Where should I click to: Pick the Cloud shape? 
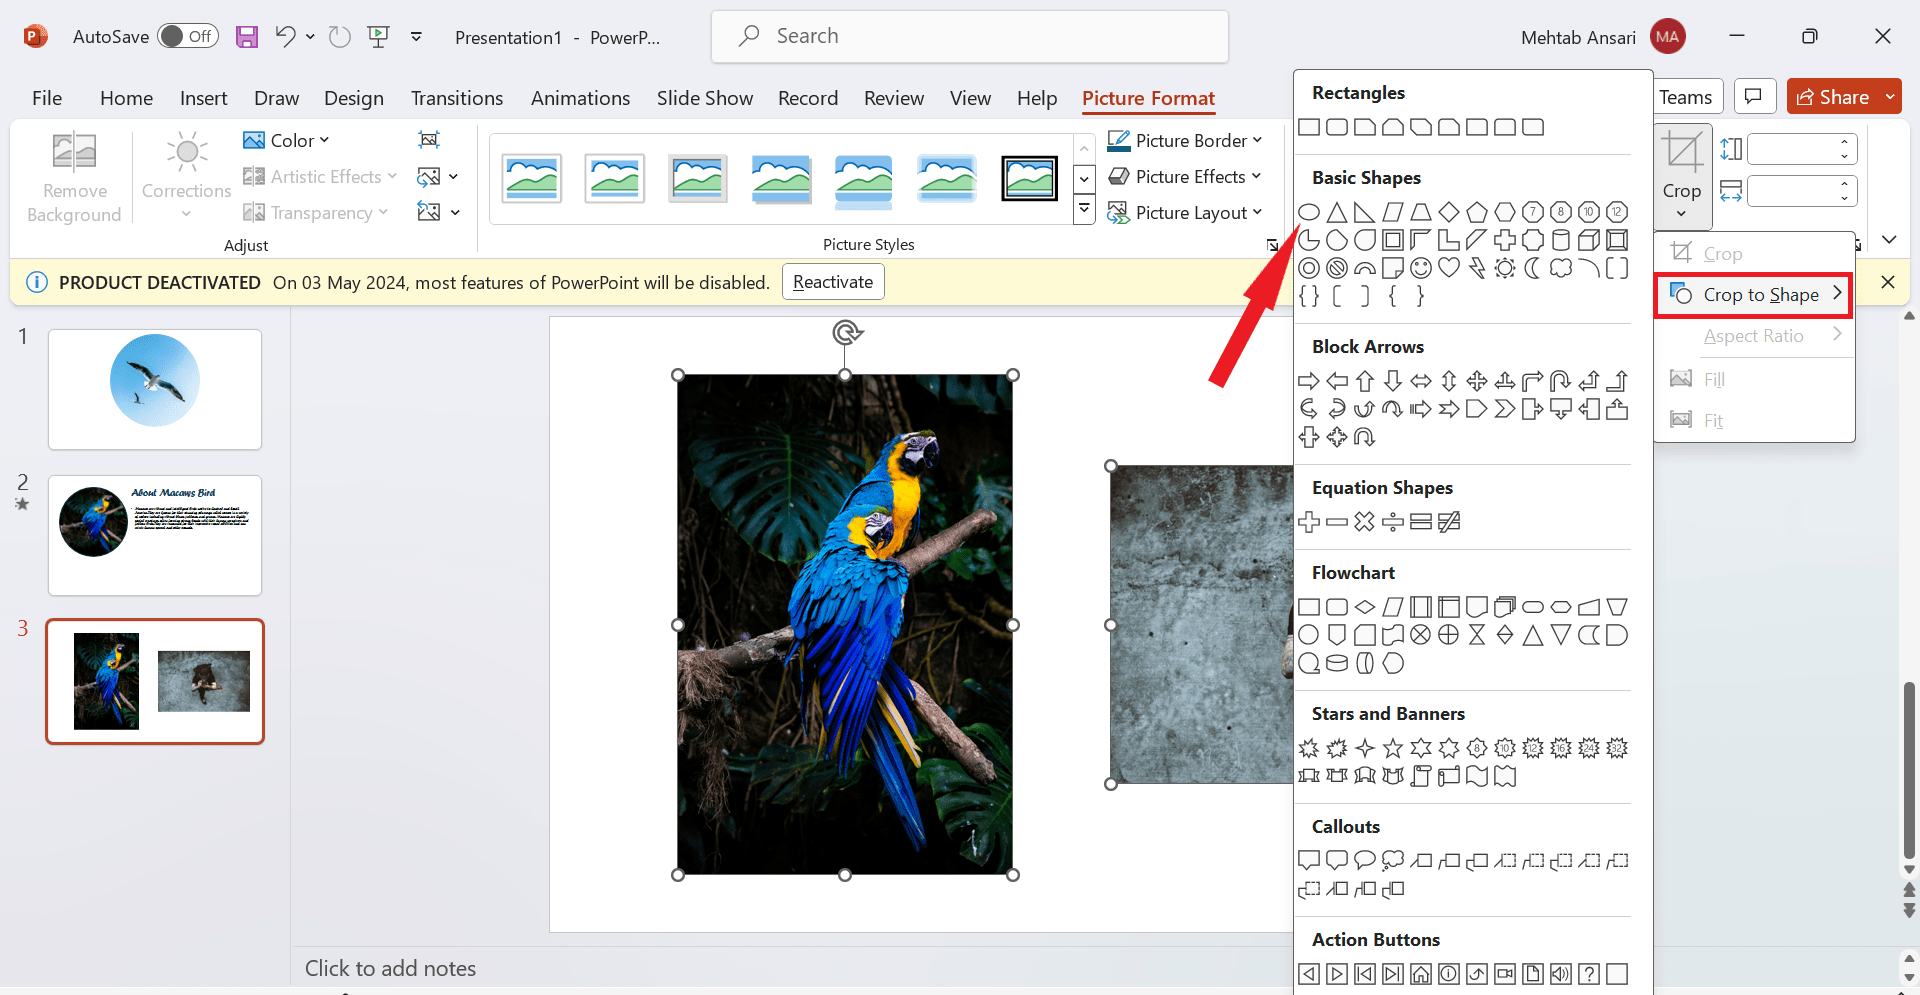(x=1560, y=268)
